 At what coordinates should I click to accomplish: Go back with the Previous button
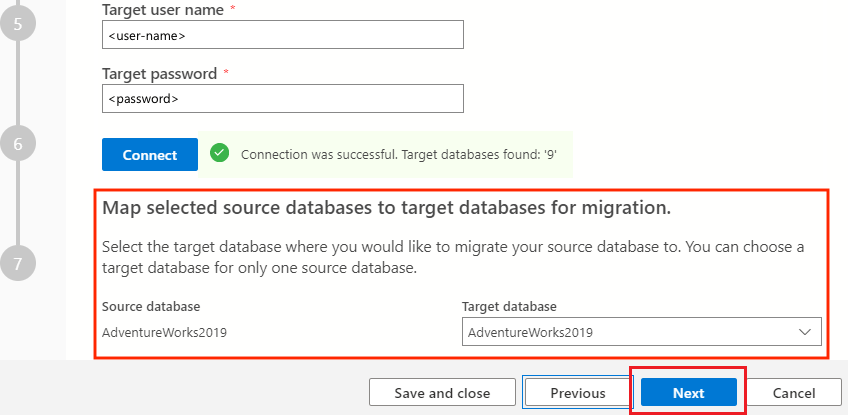coord(578,393)
